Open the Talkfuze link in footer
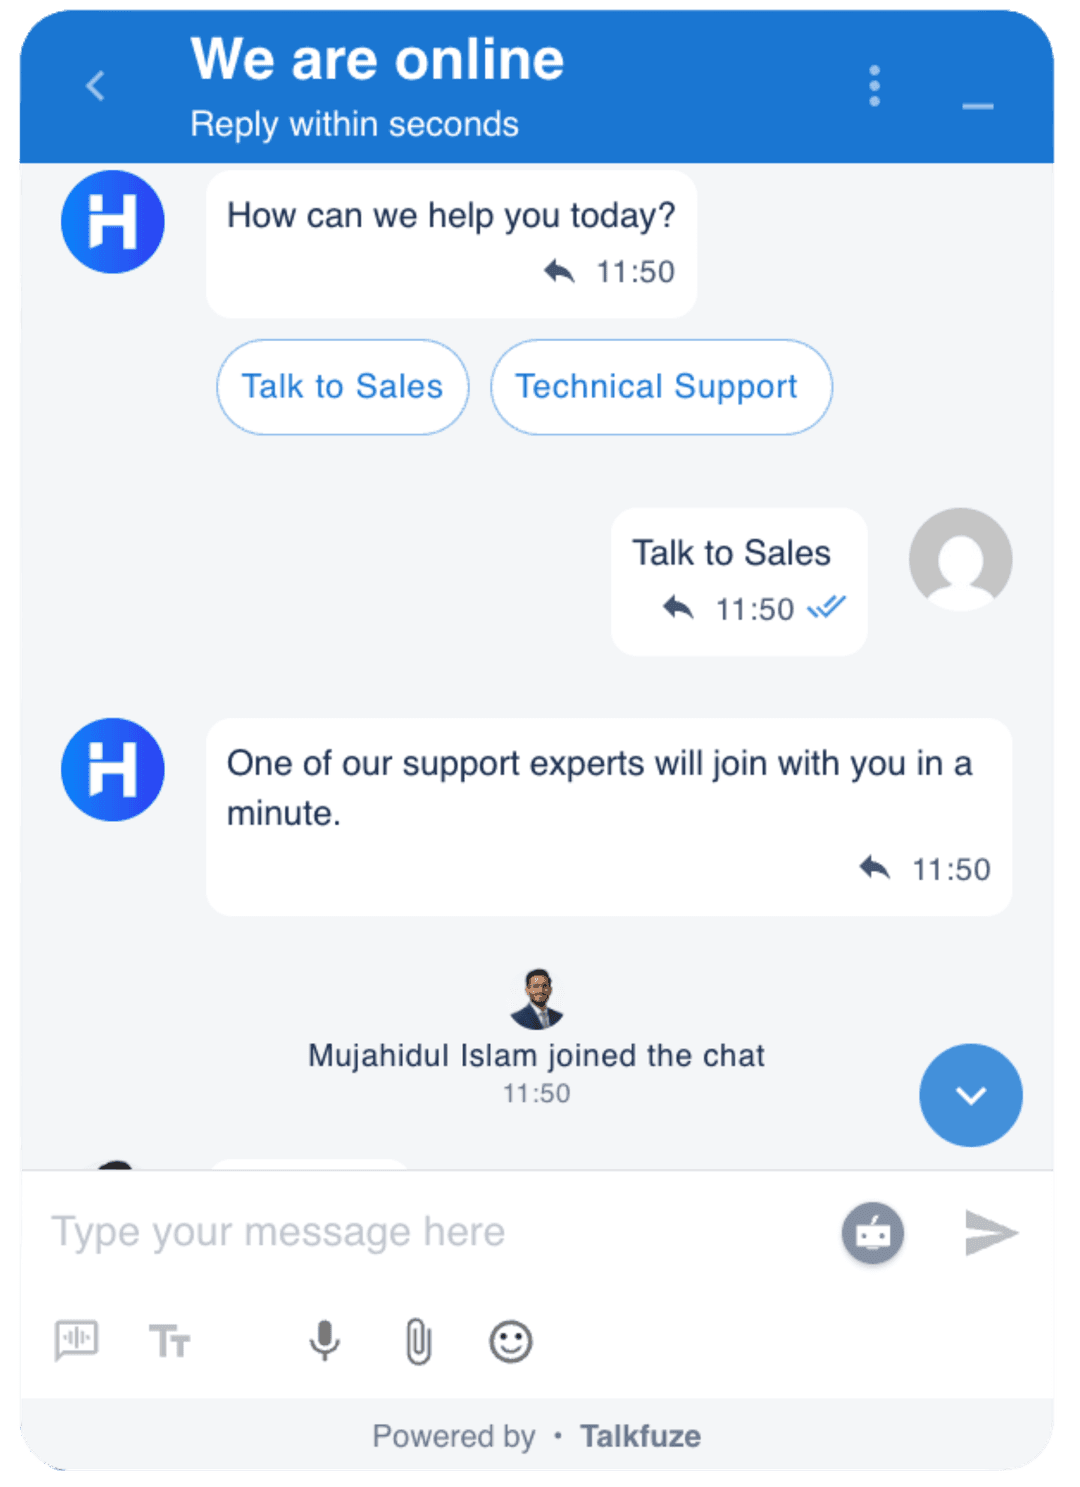The image size is (1080, 1487). (640, 1436)
